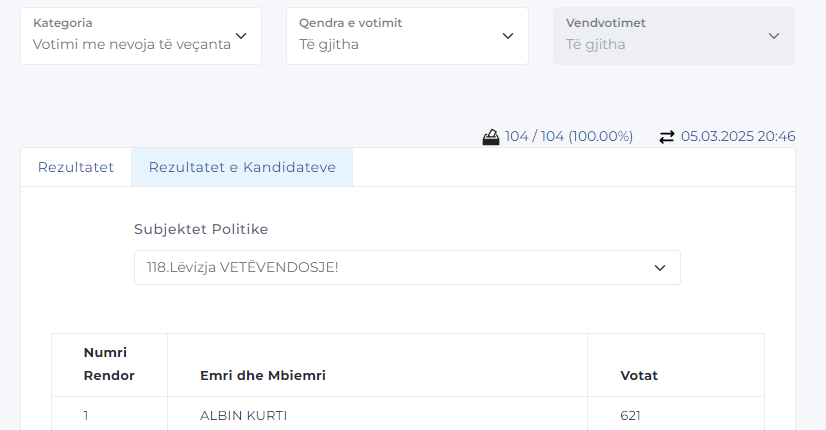Click the 621 votes cell
Screen dimensions: 826x430
coord(631,416)
